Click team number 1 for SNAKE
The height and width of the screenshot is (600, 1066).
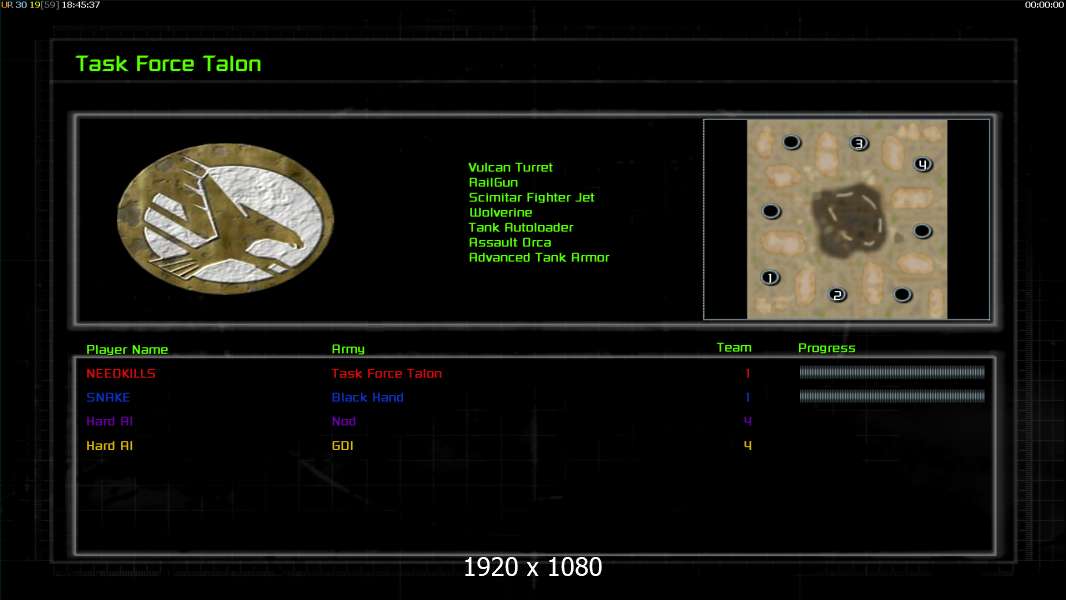(748, 397)
